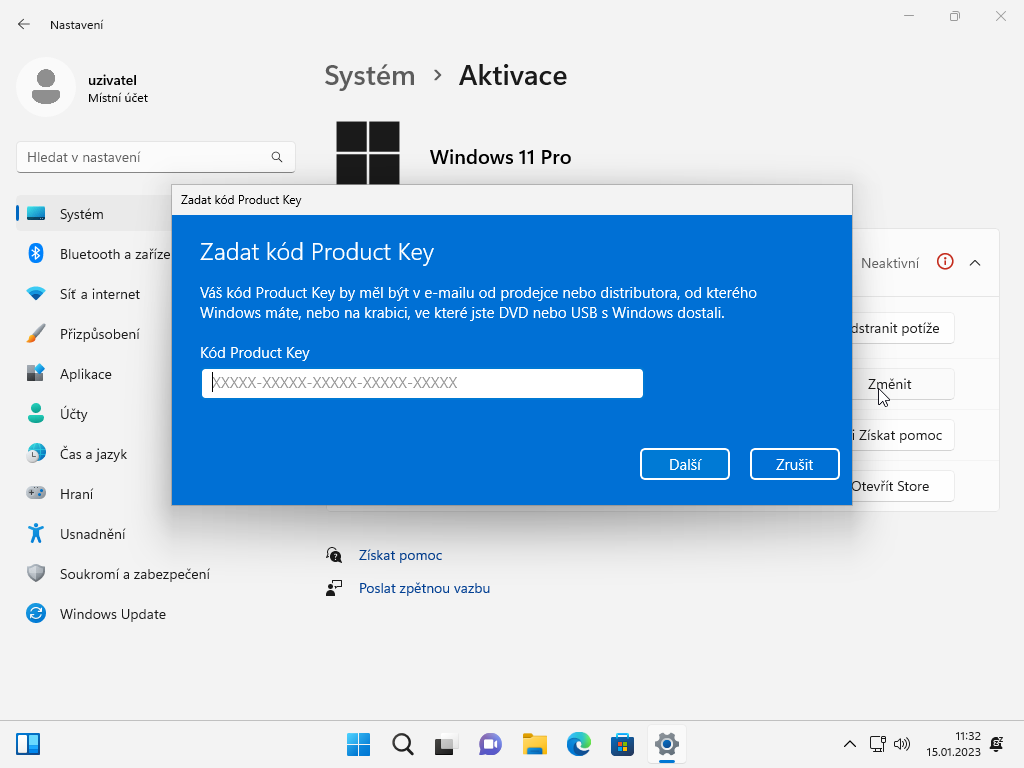Open the Hraní gaming controller icon
Viewport: 1024px width, 768px height.
(x=36, y=494)
